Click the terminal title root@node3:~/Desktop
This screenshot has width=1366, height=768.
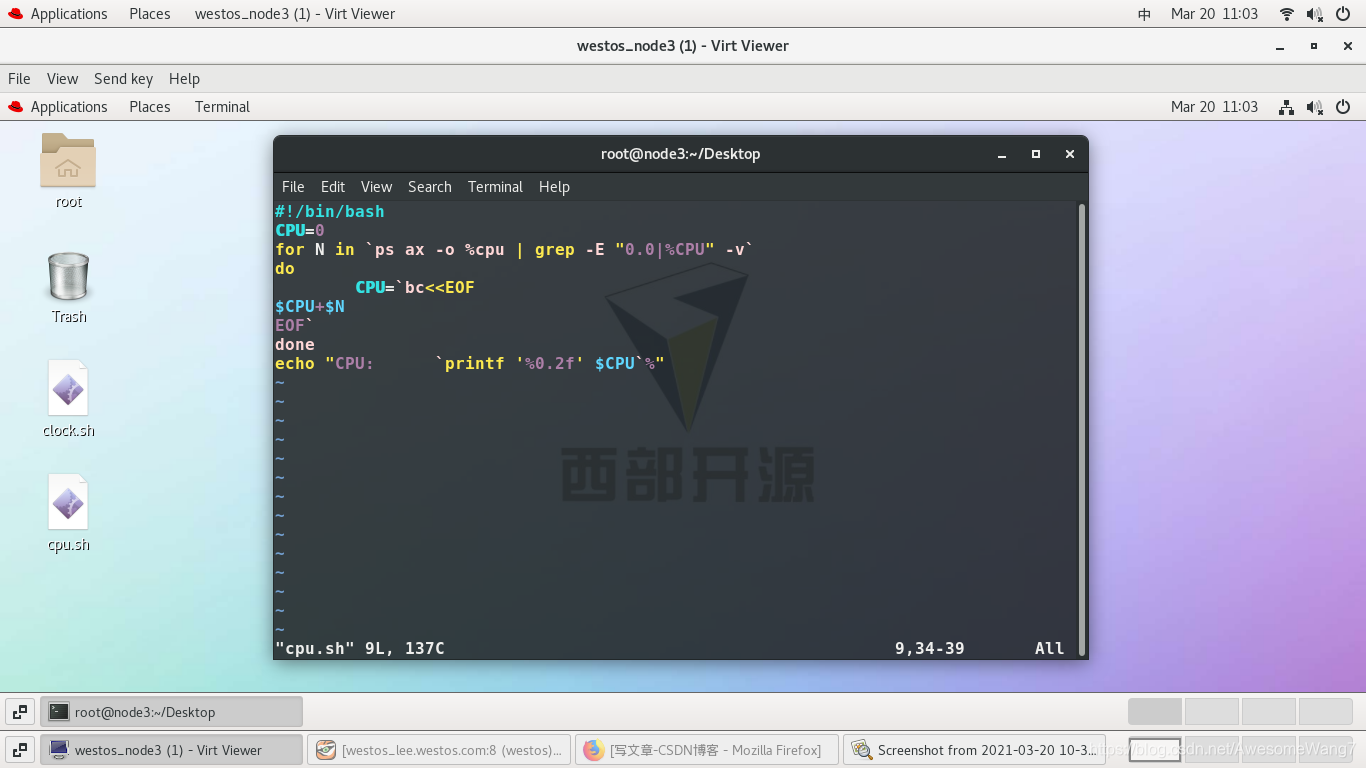point(680,154)
